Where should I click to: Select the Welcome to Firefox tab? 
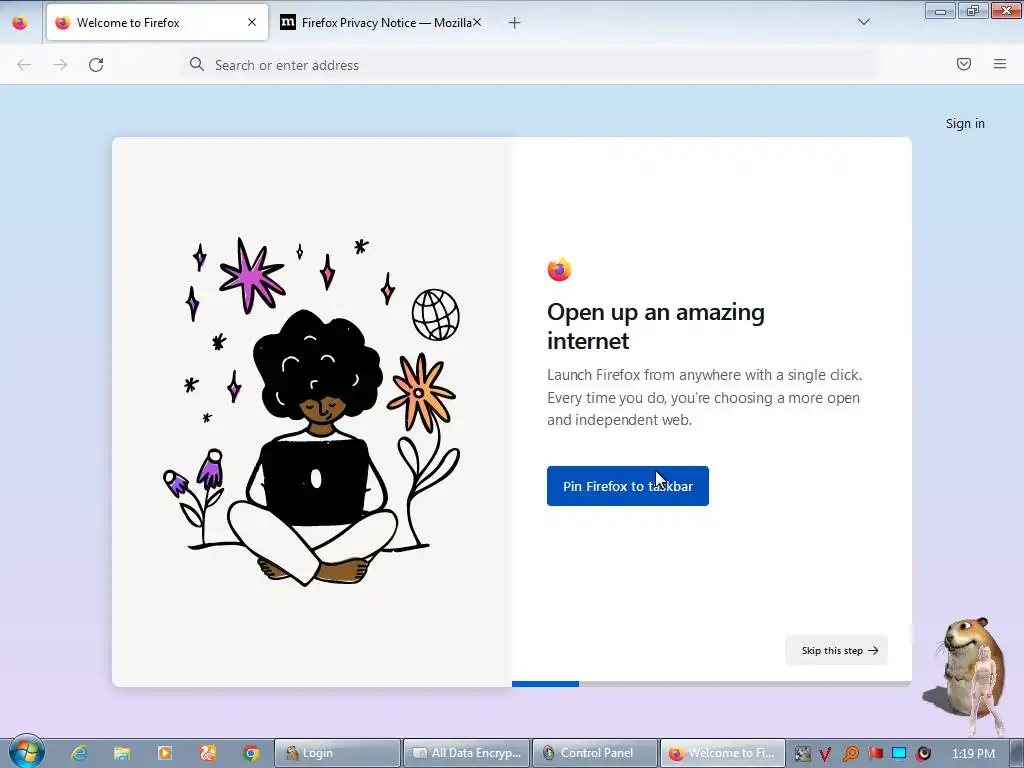pos(157,22)
